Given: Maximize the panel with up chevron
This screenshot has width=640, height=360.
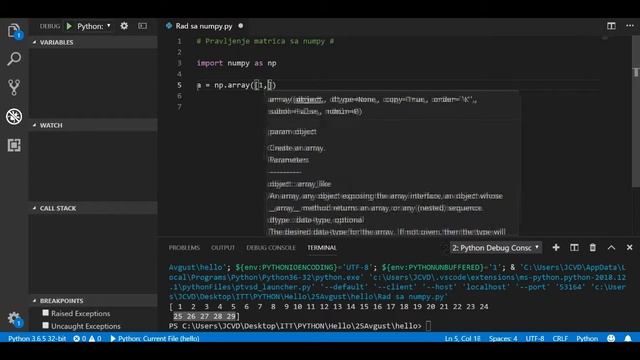Looking at the screenshot, I should [611, 247].
